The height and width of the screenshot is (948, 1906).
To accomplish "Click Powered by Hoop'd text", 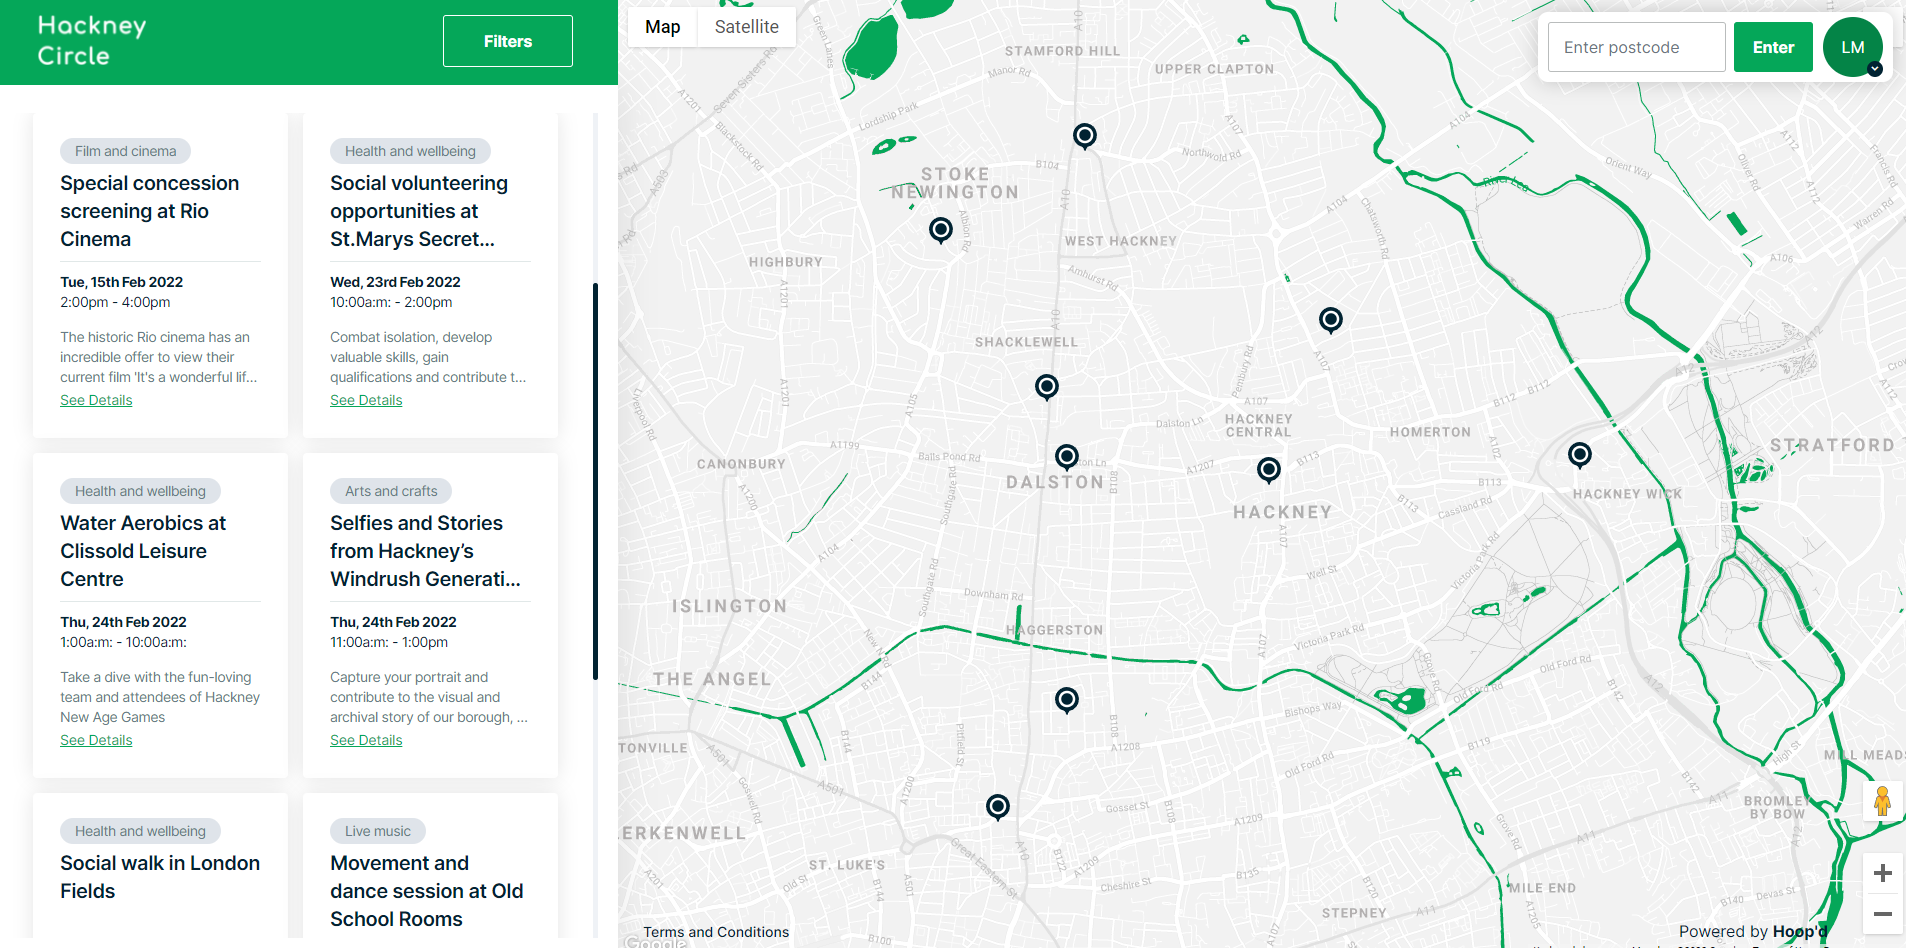I will click(x=1753, y=931).
